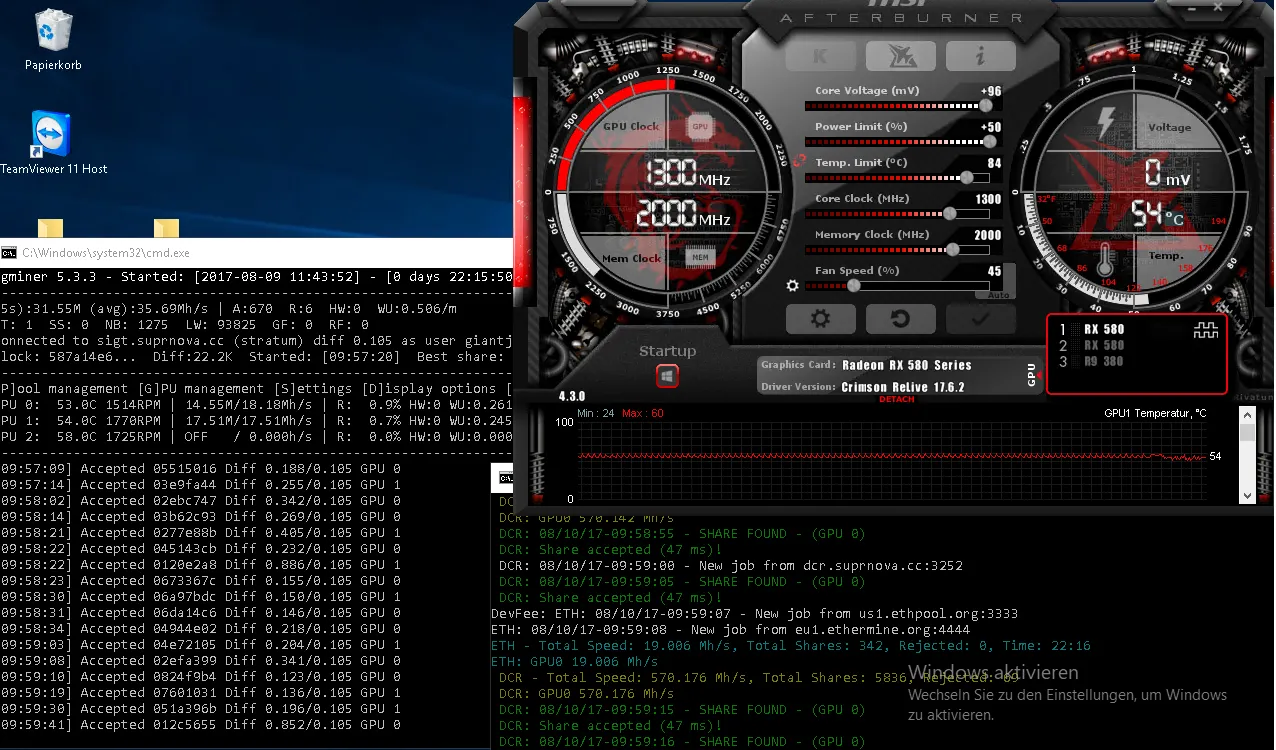The height and width of the screenshot is (750, 1276).
Task: Toggle the power/temp limit link icon
Action: (x=798, y=160)
